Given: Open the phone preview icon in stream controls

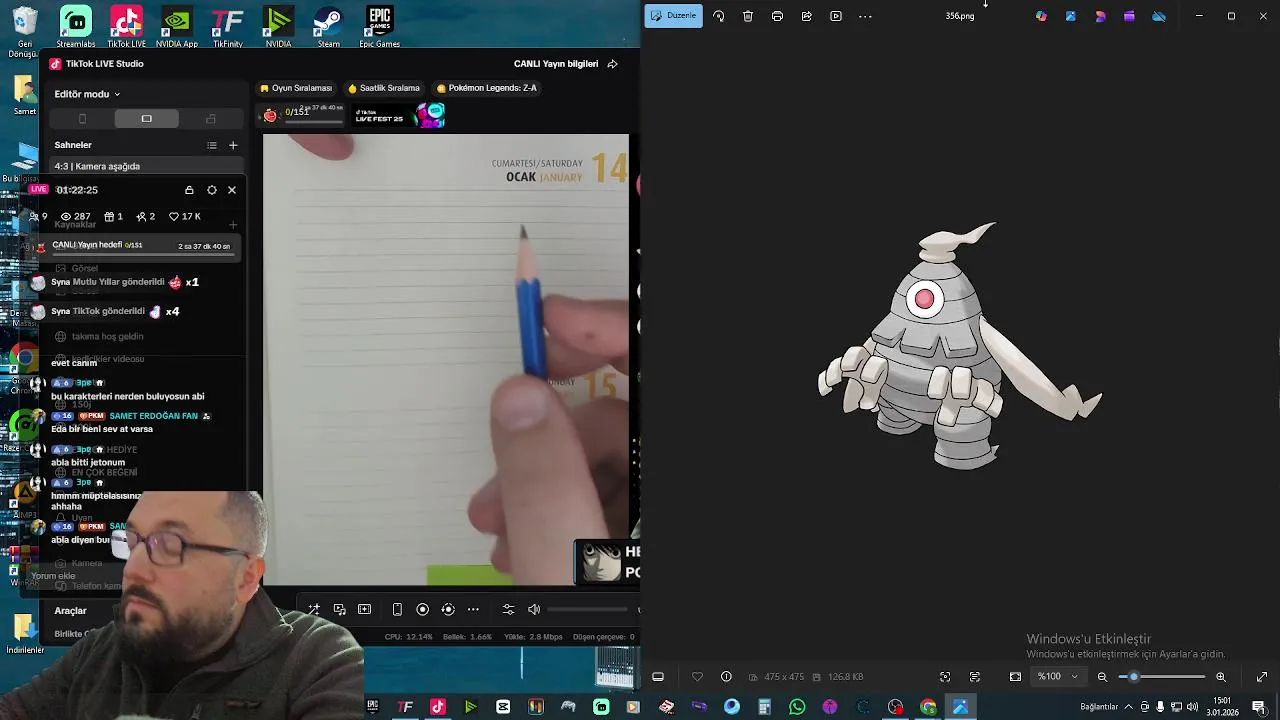Looking at the screenshot, I should (397, 609).
